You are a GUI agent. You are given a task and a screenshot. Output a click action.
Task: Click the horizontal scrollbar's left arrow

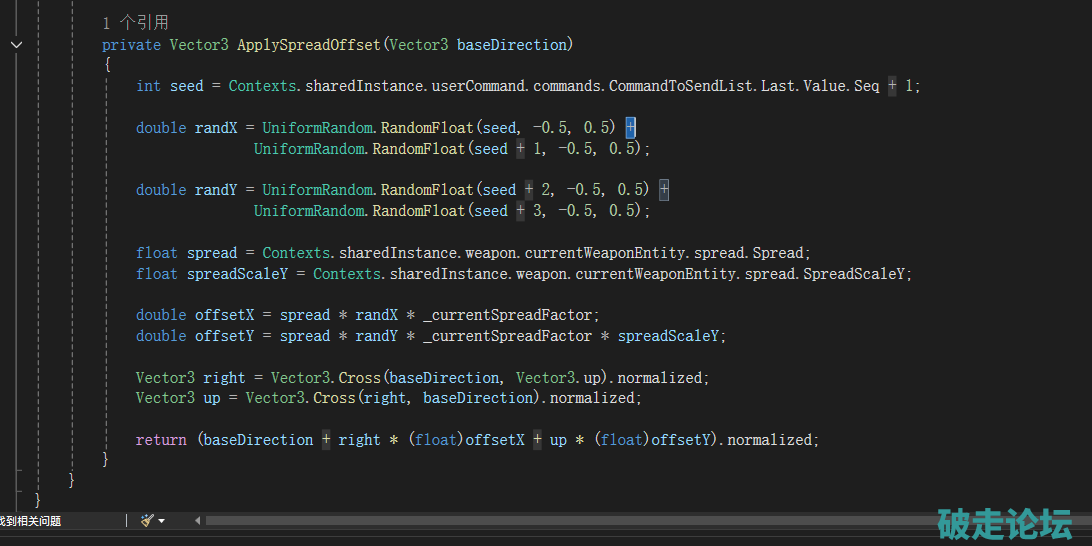pos(197,520)
